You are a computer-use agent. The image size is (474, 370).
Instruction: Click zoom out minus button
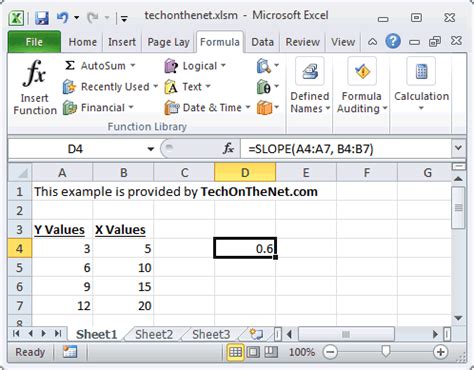(x=330, y=352)
